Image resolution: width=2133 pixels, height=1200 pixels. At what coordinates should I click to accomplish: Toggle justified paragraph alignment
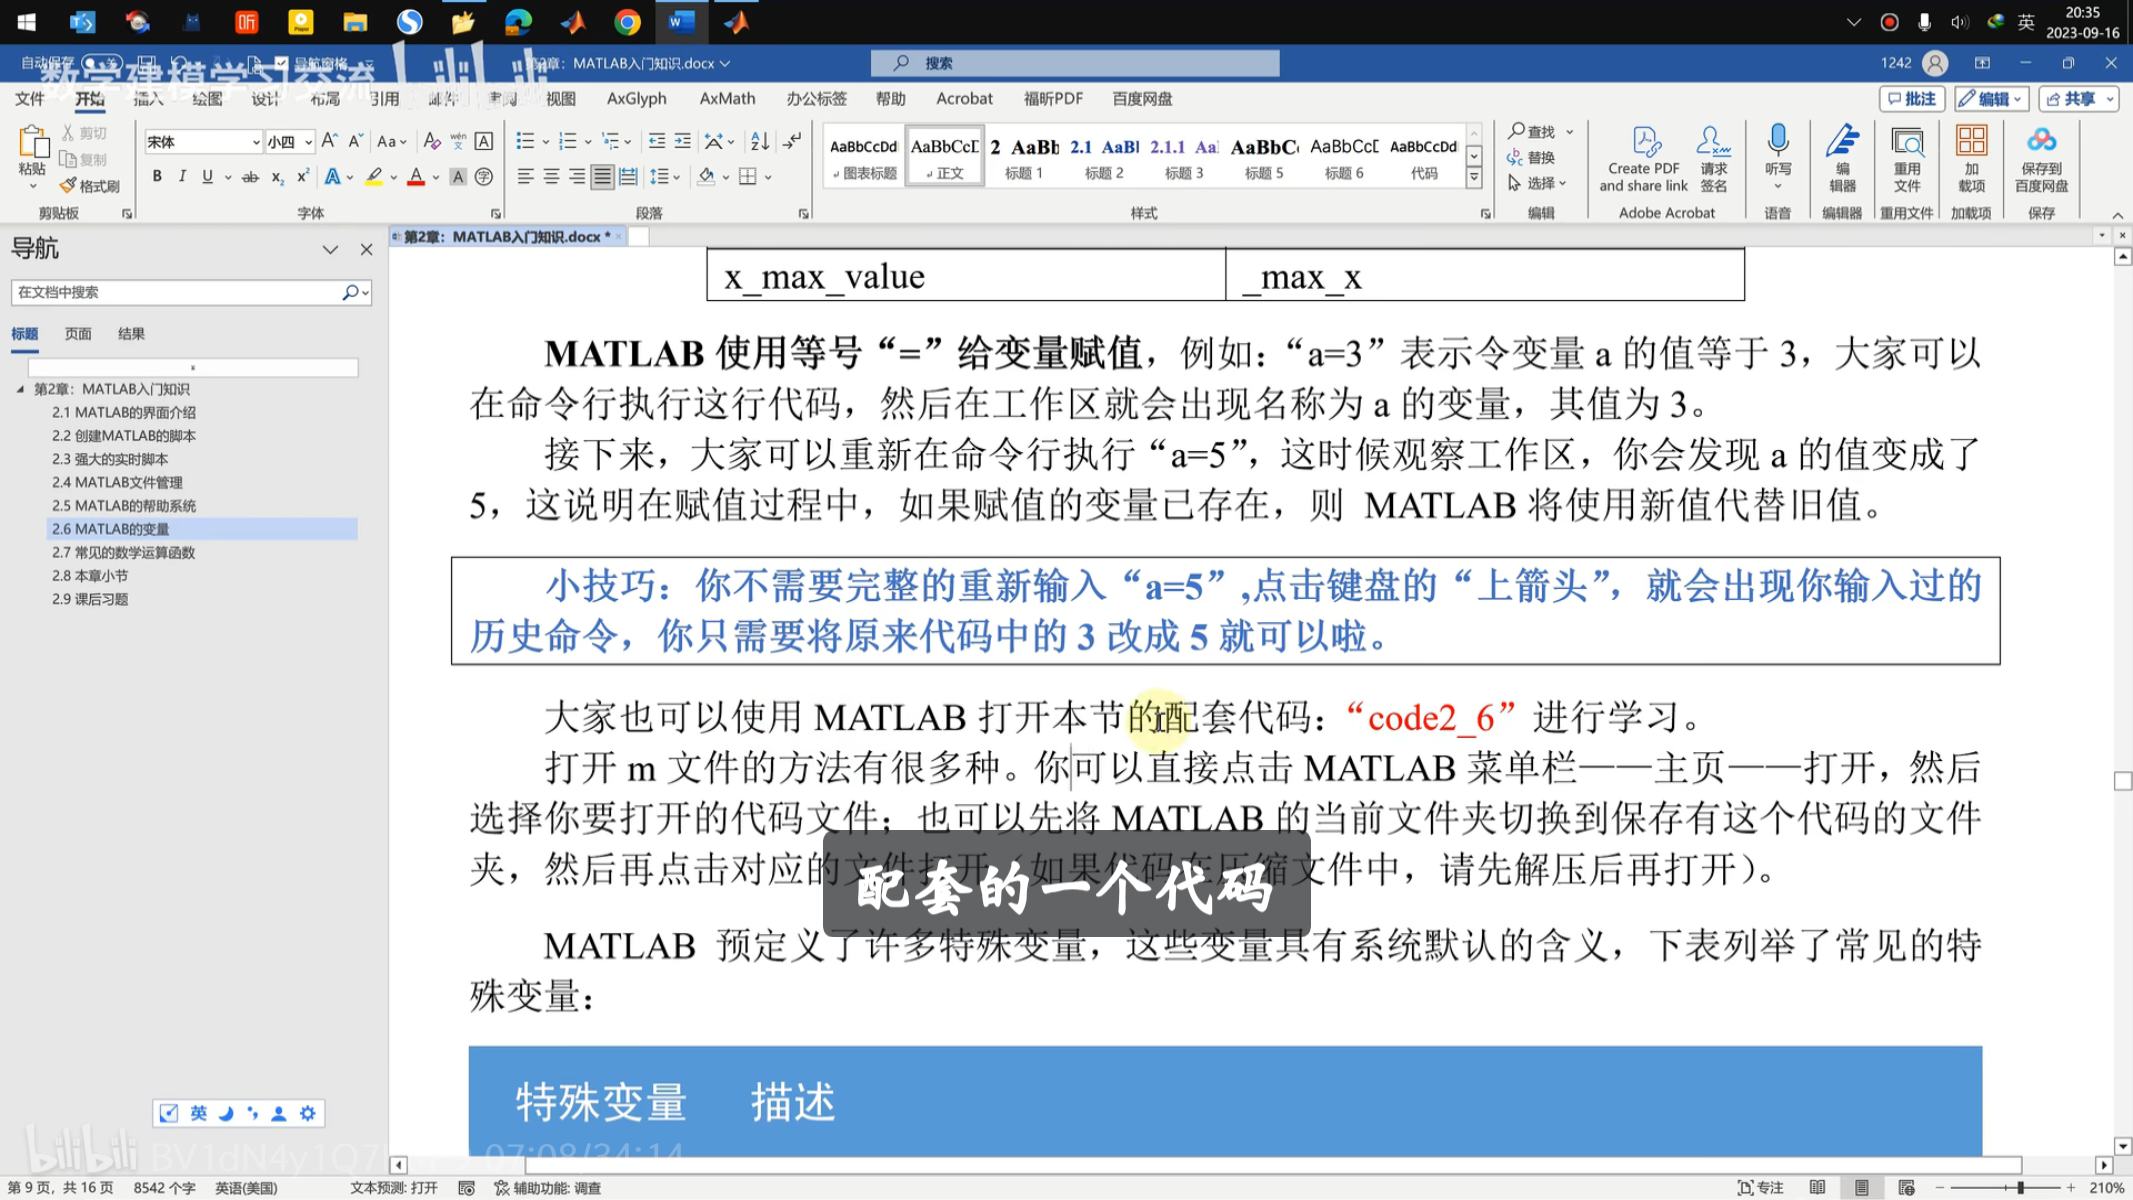coord(602,177)
